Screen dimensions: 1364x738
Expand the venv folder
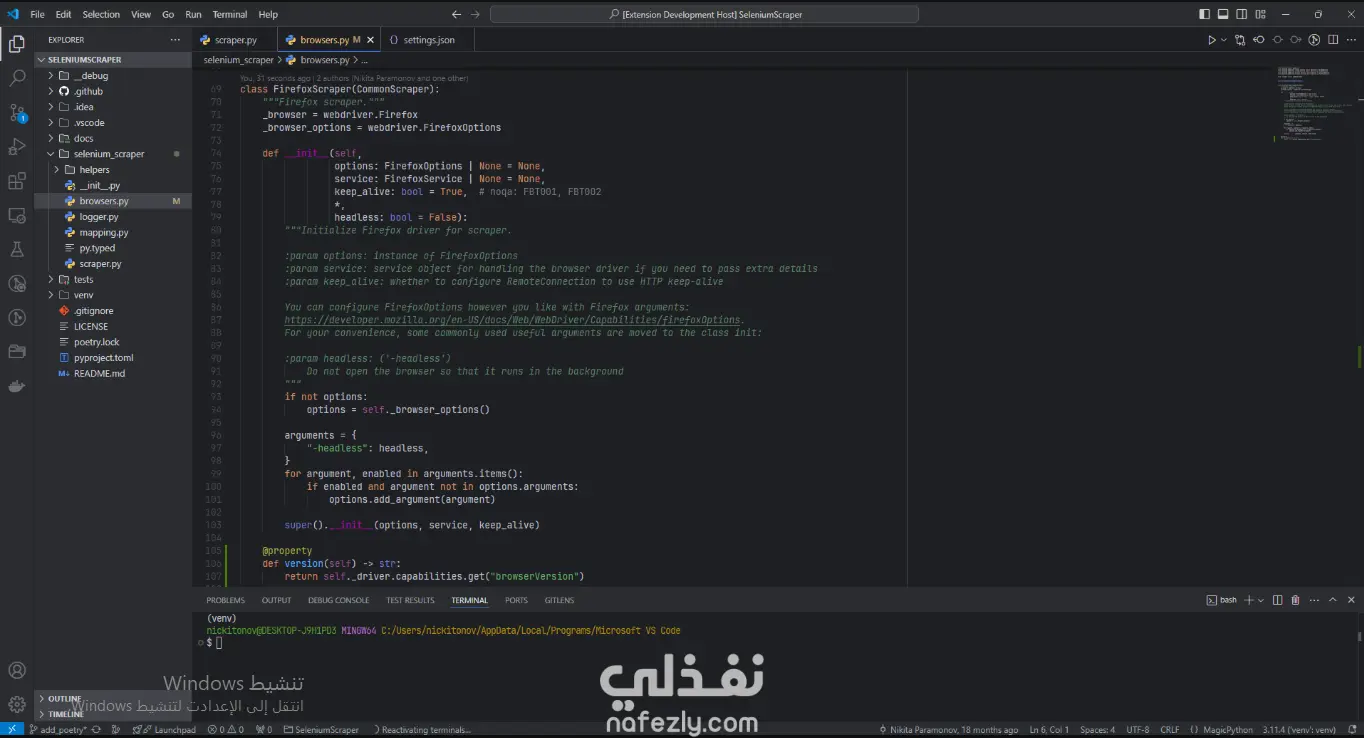point(83,295)
